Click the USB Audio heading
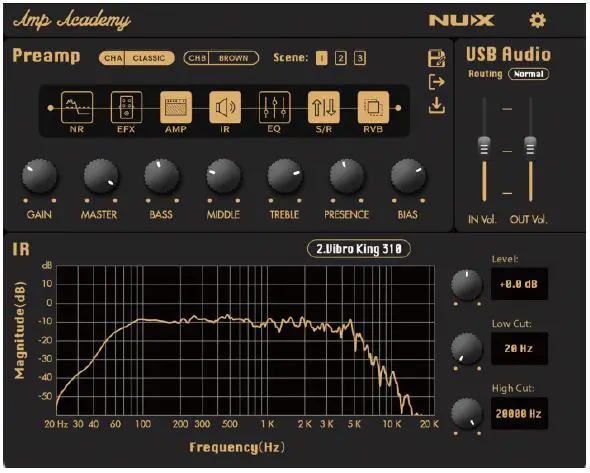 point(509,55)
